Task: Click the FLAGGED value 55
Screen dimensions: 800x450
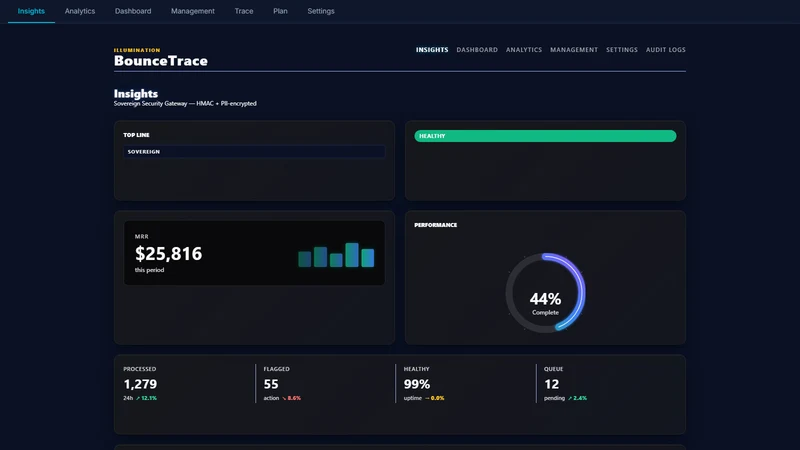Action: coord(271,384)
